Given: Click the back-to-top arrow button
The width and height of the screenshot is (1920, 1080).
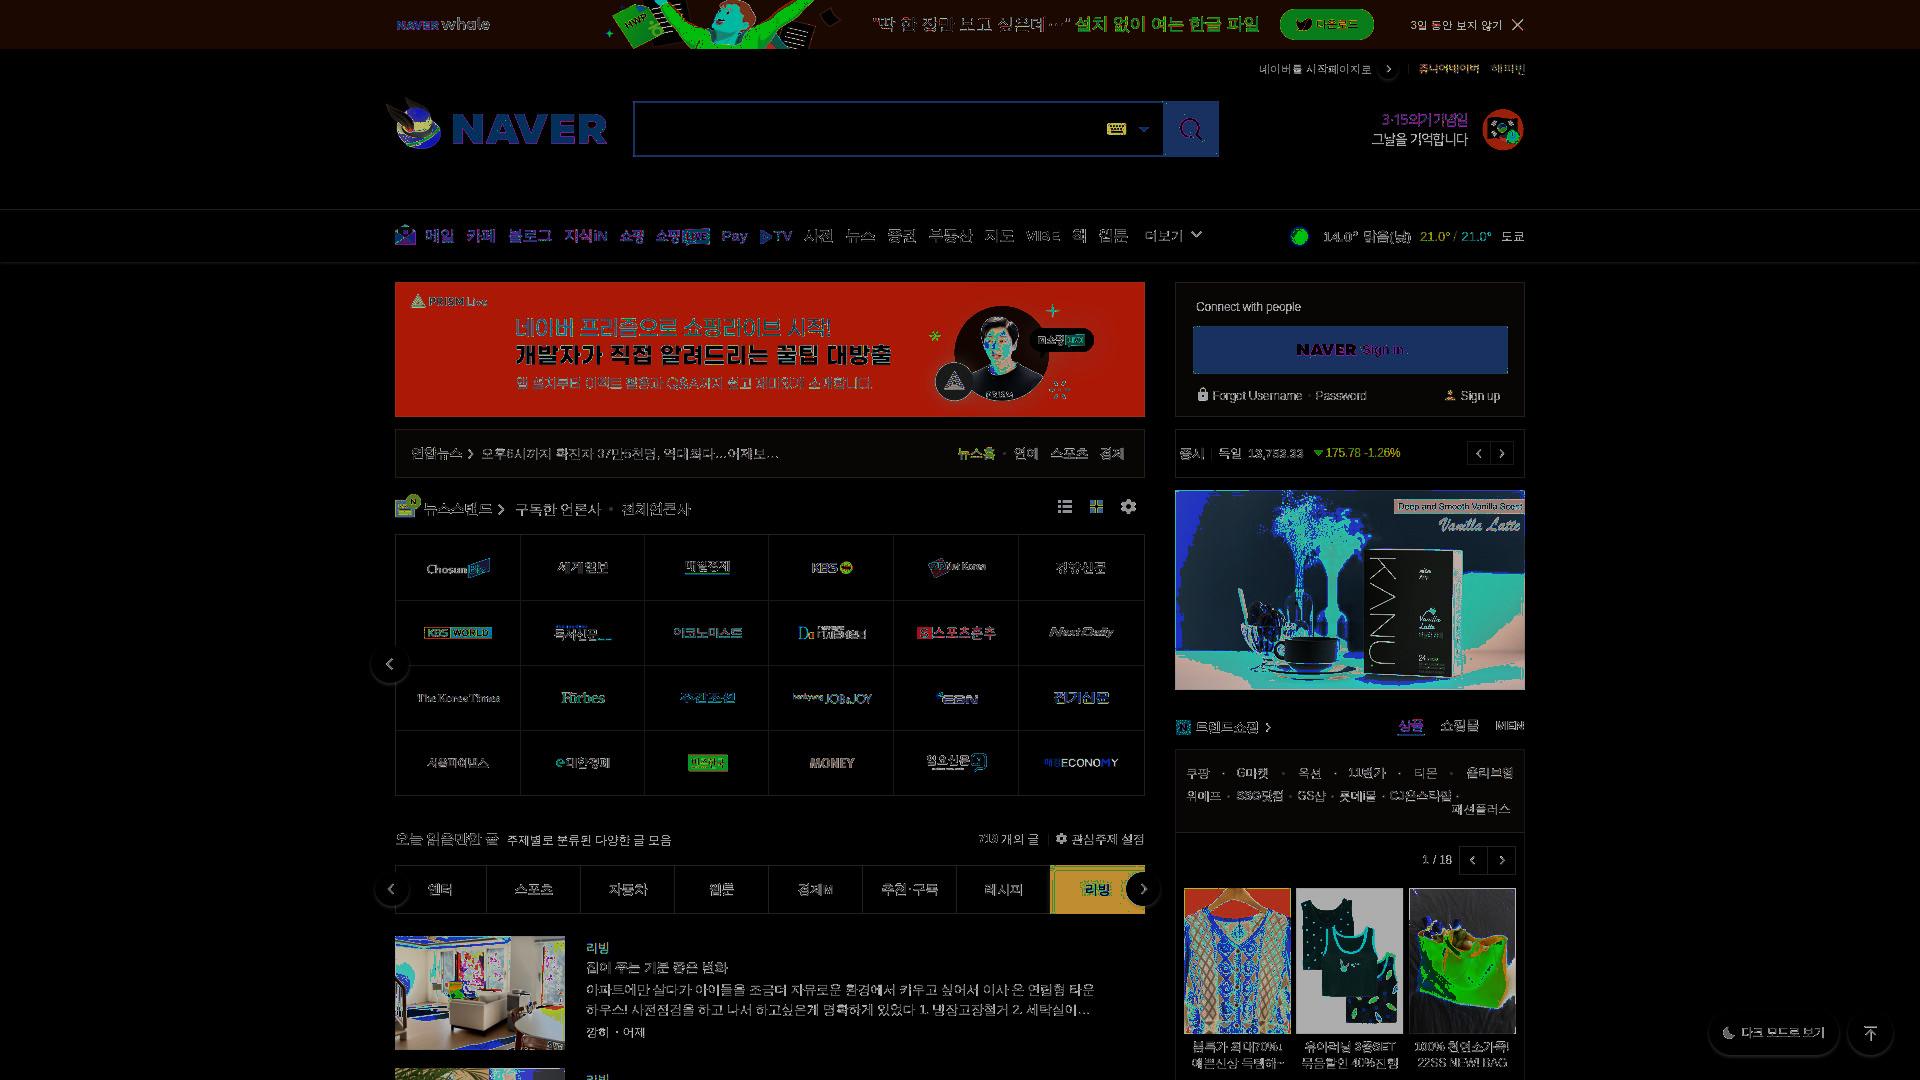Looking at the screenshot, I should (x=1870, y=1034).
